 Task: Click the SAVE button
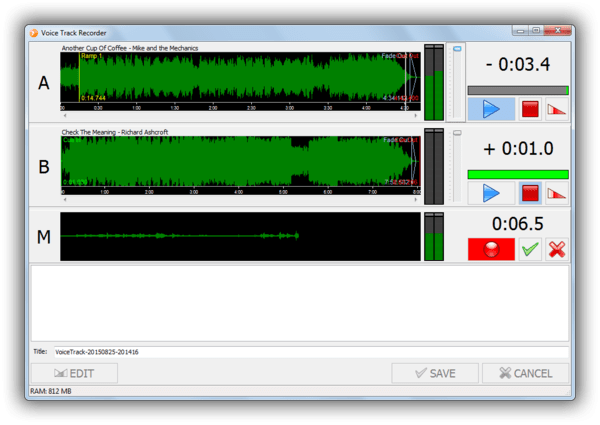coord(435,373)
